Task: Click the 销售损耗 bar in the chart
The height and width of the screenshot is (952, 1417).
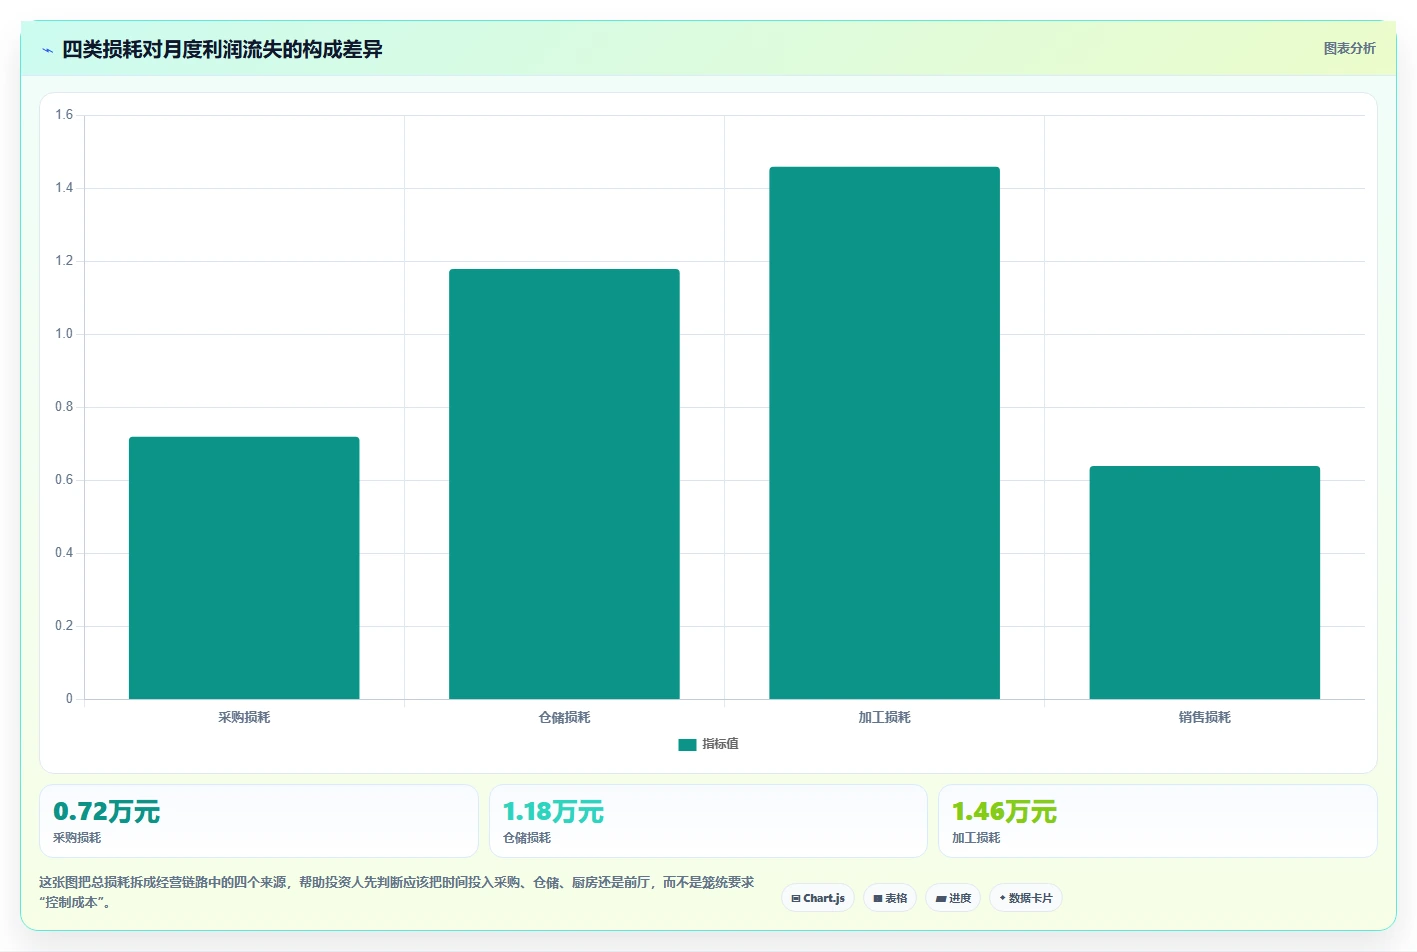Action: pos(1204,582)
